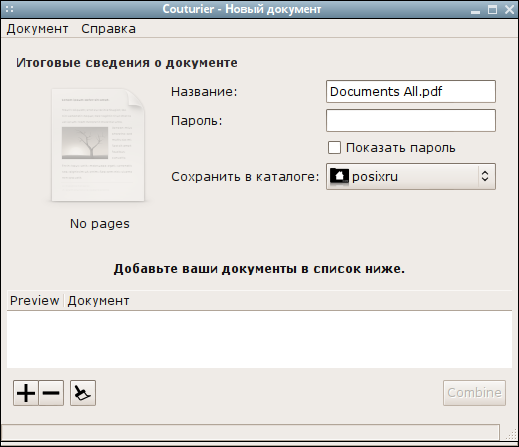Image resolution: width=519 pixels, height=447 pixels.
Task: Focus the Пароль password field
Action: (411, 120)
